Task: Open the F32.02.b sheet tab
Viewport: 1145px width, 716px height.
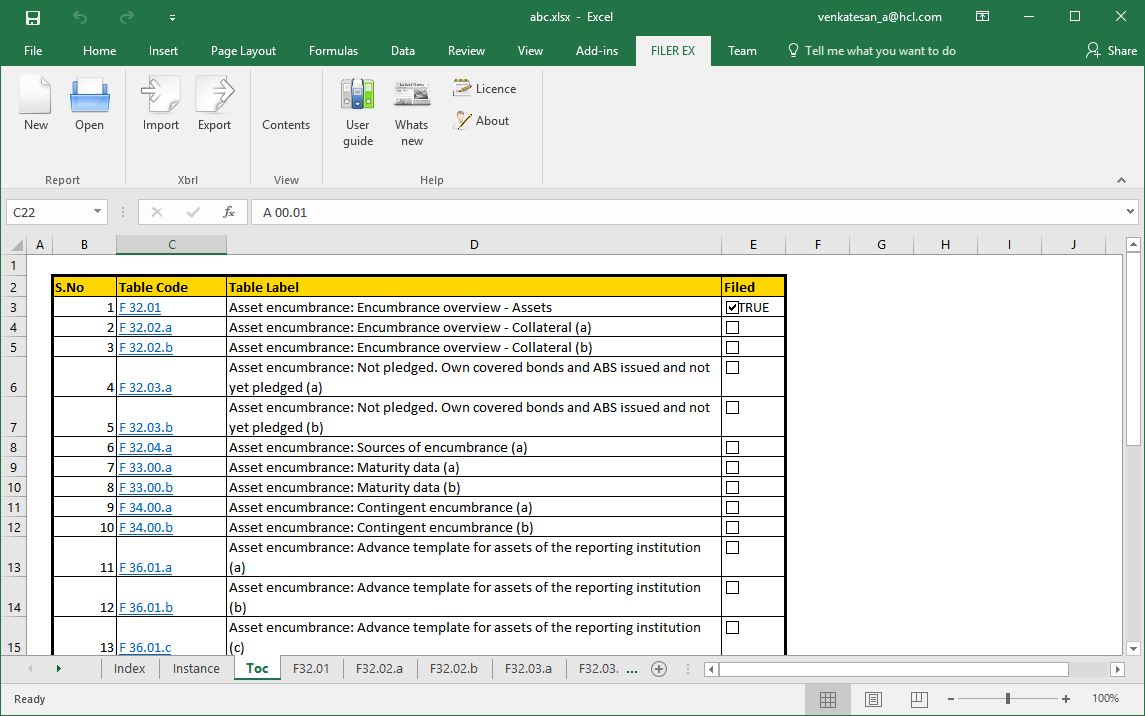Action: pyautogui.click(x=453, y=669)
